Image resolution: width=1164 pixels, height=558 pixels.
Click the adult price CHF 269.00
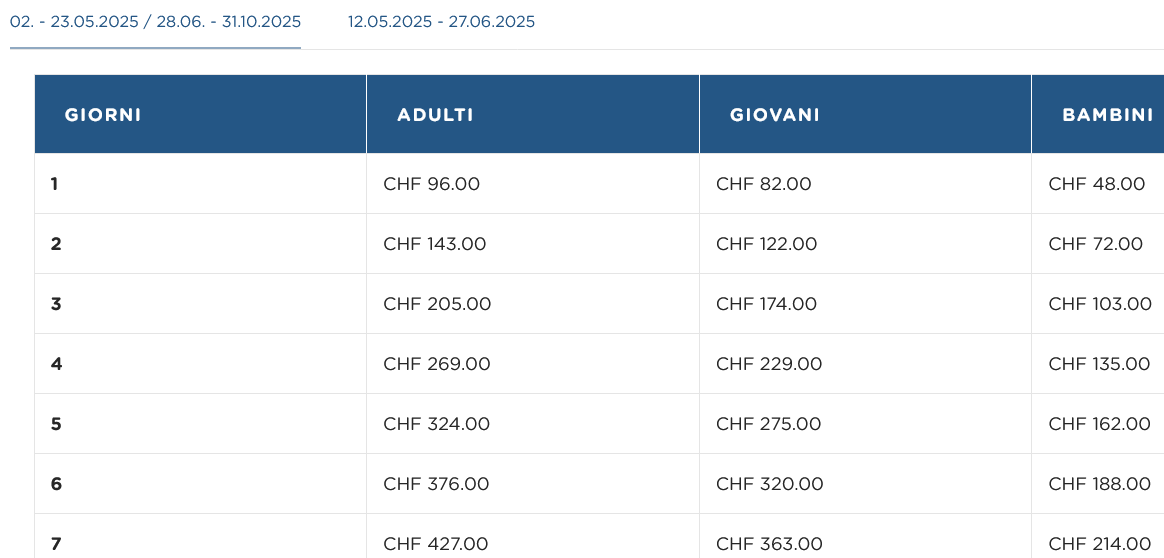point(437,364)
